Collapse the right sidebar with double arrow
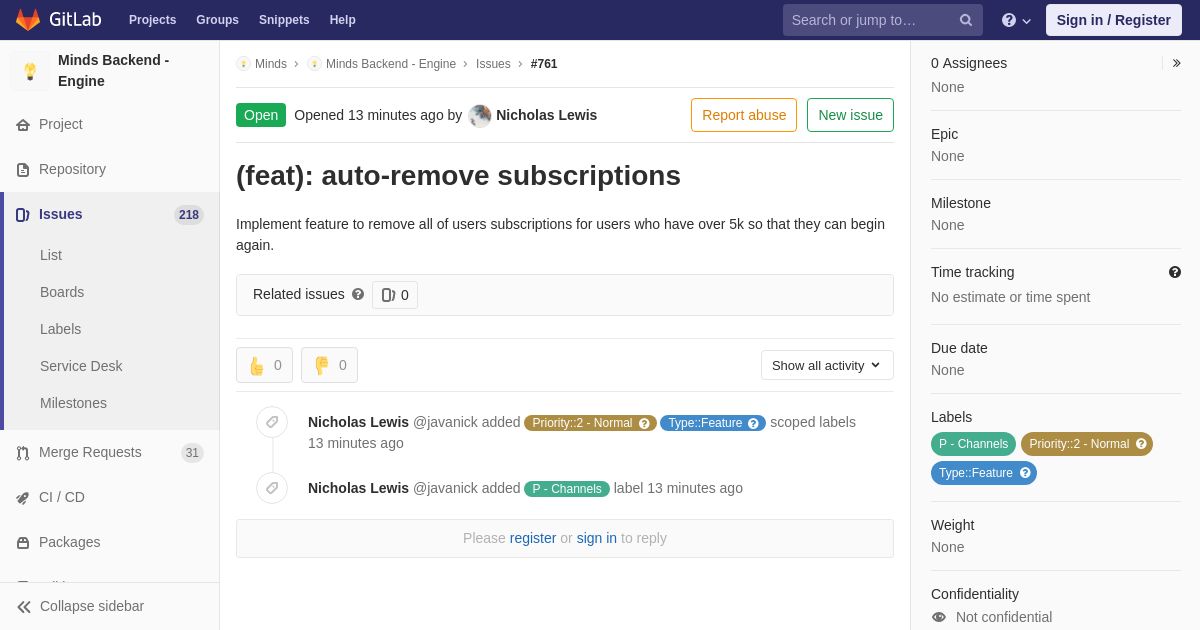This screenshot has height=630, width=1200. 1176,63
